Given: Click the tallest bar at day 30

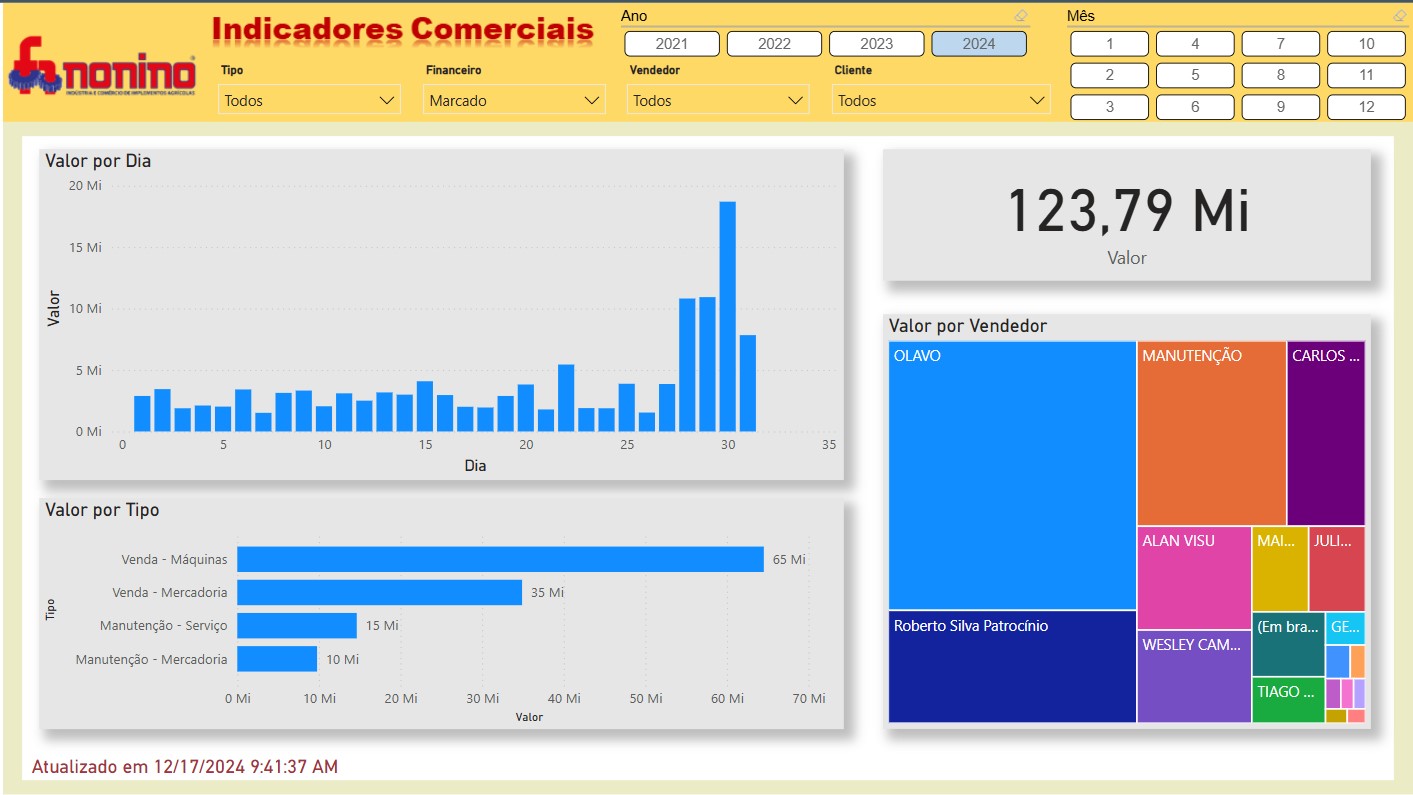Looking at the screenshot, I should (727, 316).
